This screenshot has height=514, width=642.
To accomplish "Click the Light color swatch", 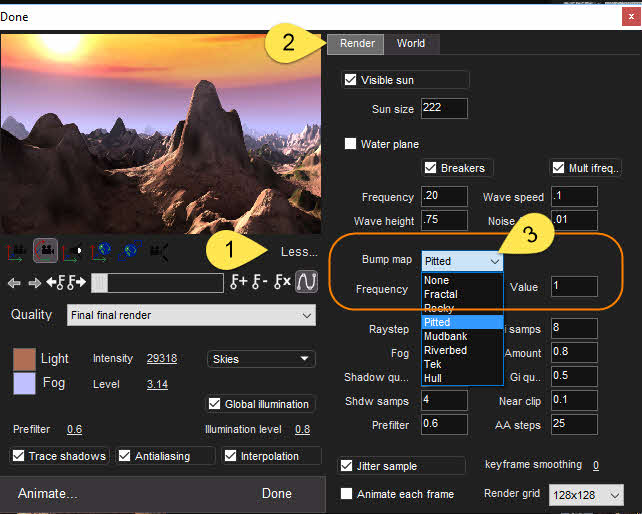I will tap(24, 359).
